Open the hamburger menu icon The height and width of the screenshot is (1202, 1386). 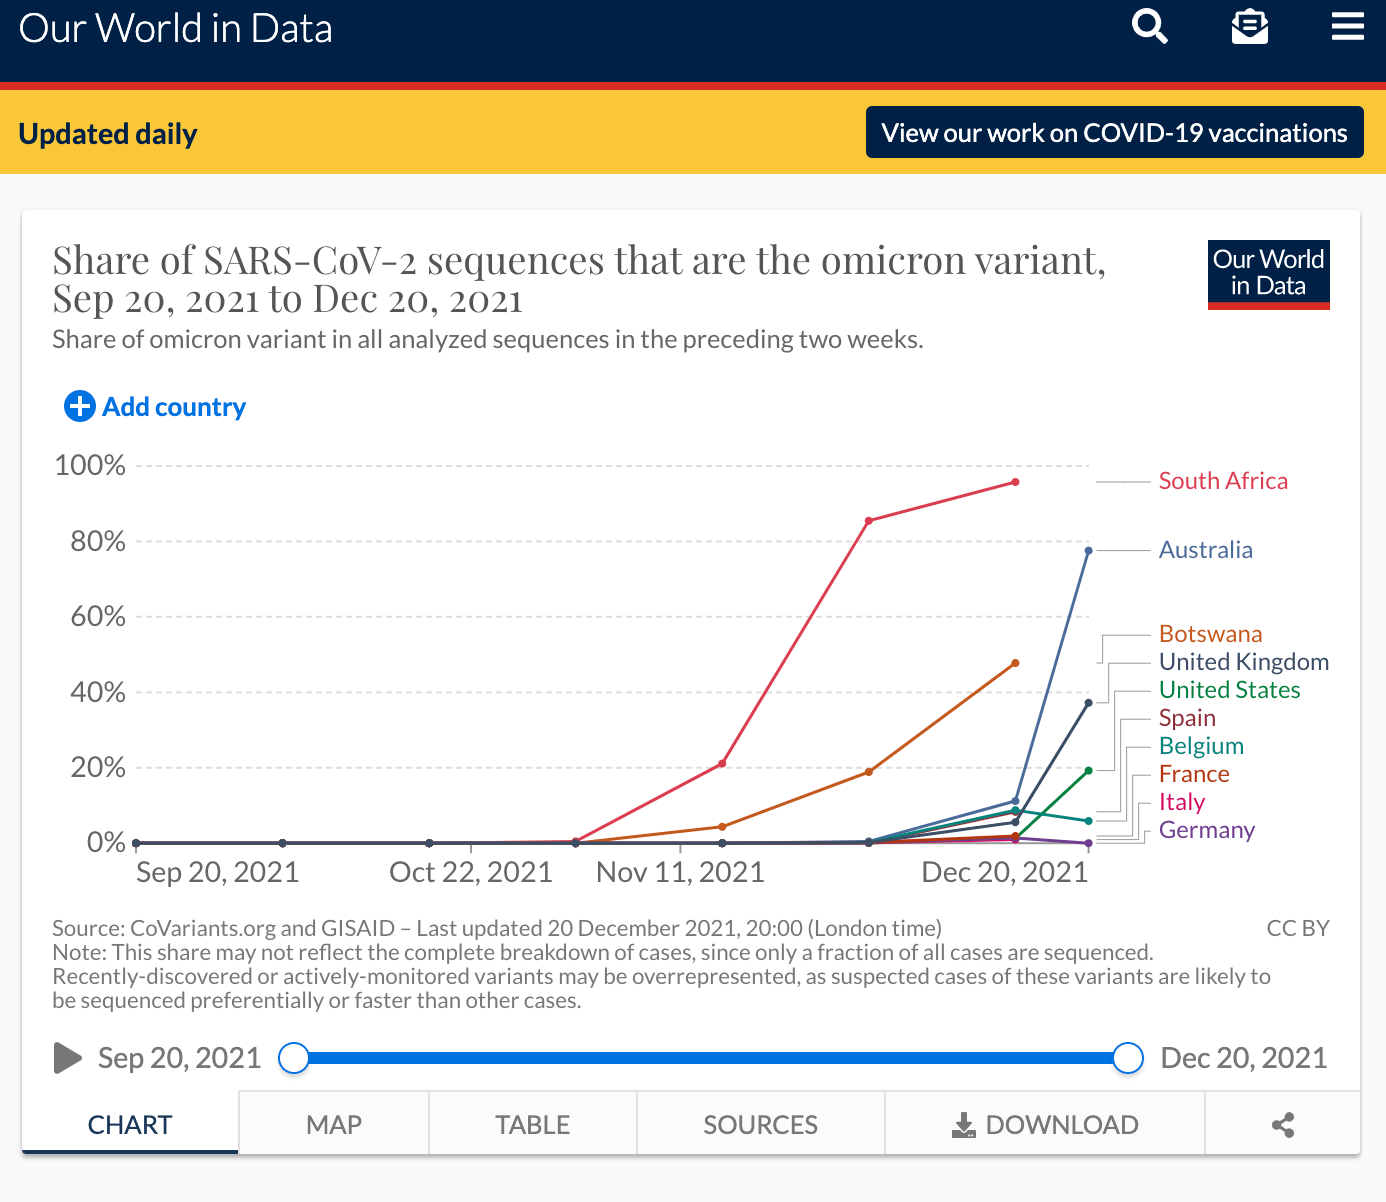(1348, 27)
